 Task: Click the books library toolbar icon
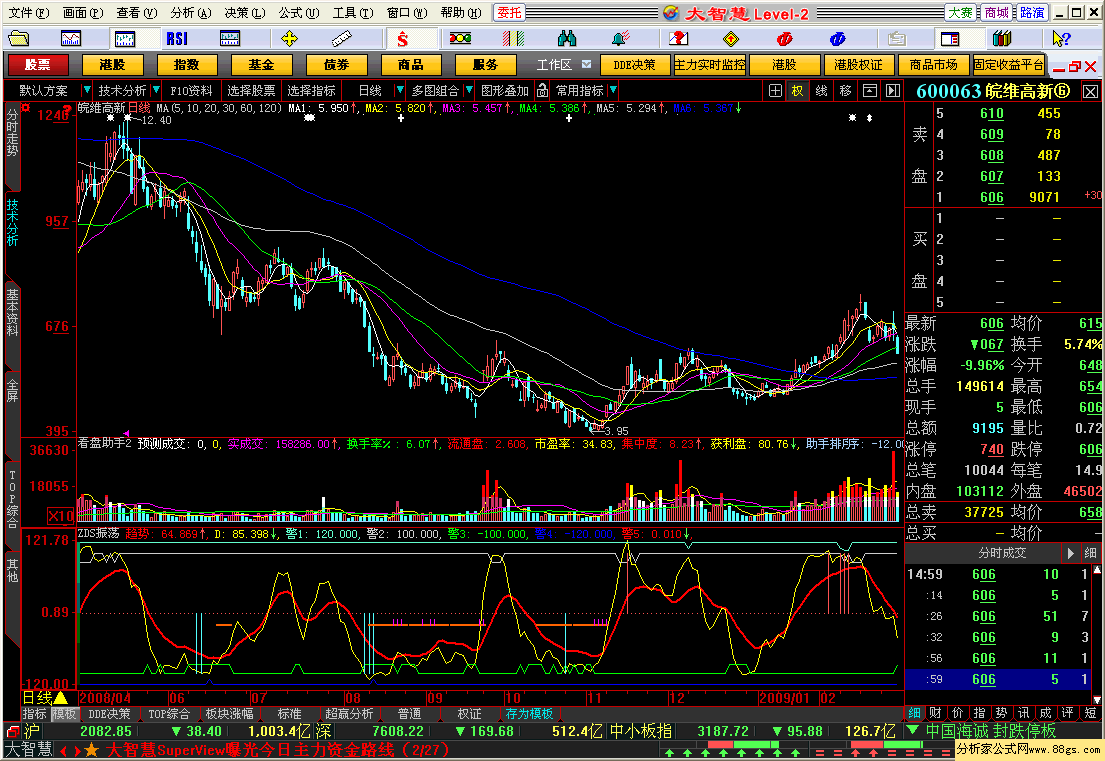pyautogui.click(x=1001, y=38)
